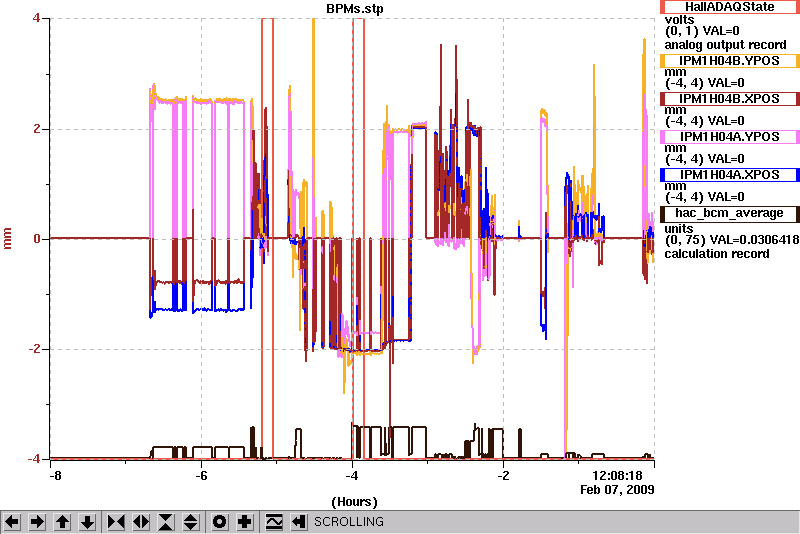Click the BPMs.stp plot title
The width and height of the screenshot is (800, 534).
pyautogui.click(x=355, y=9)
